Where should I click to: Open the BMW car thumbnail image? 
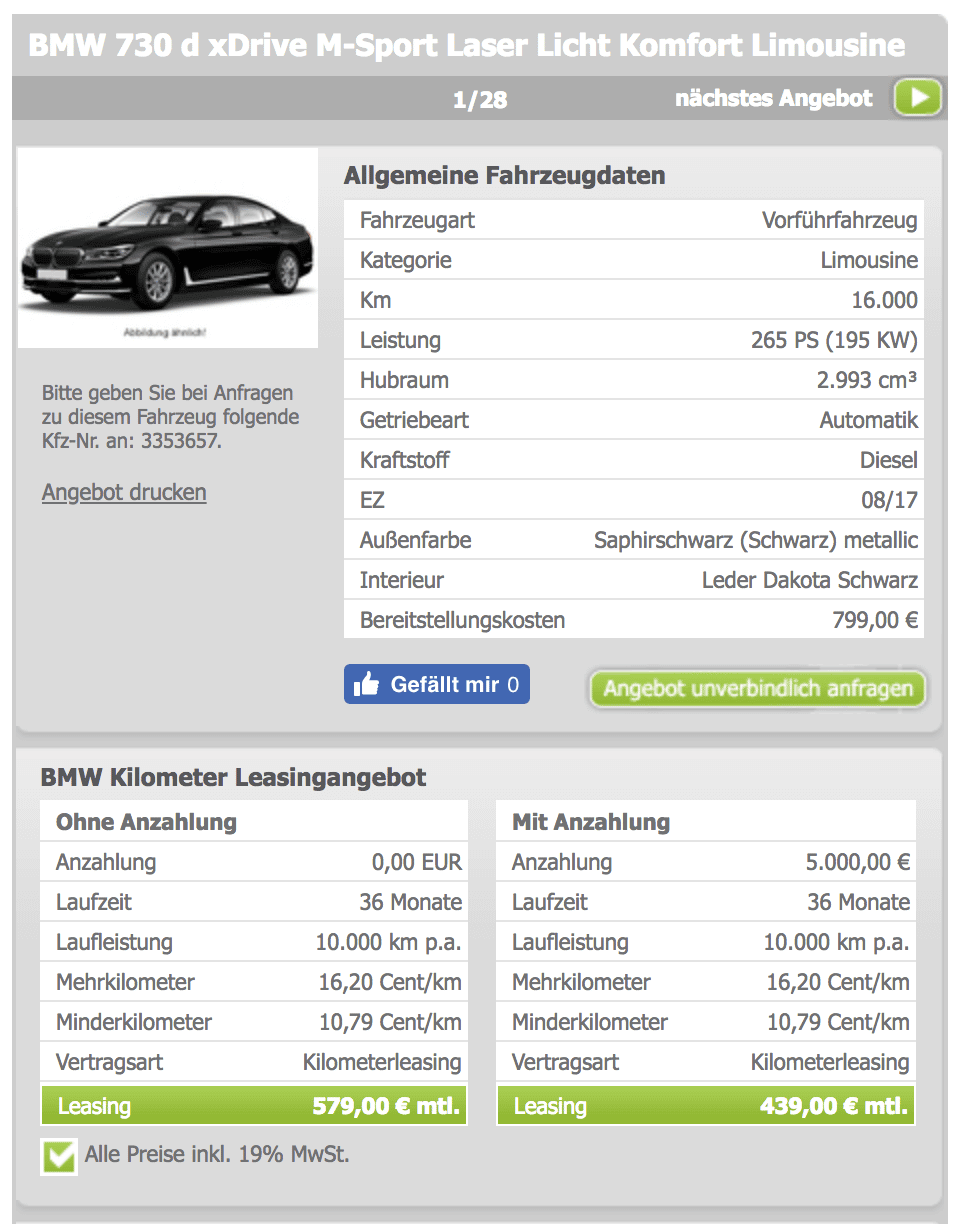(168, 248)
